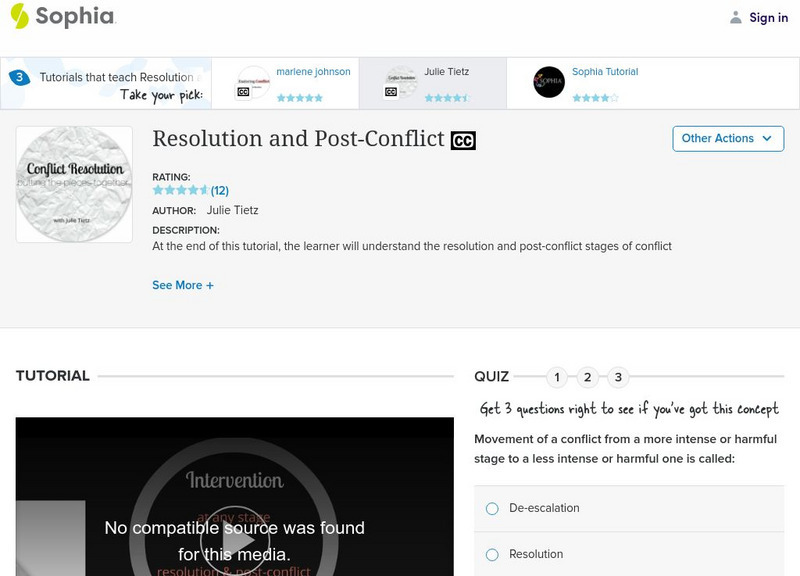Click the "Resolution and Post-Conflict" title

(x=298, y=139)
